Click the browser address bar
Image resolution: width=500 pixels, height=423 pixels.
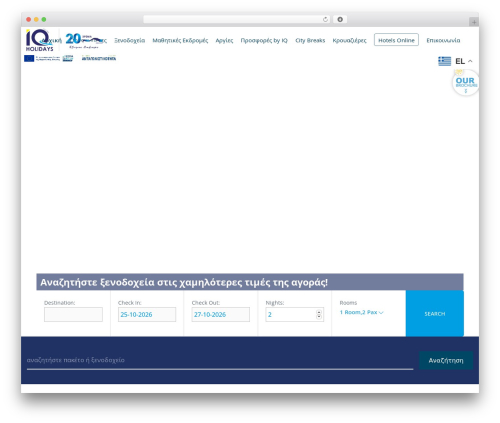pos(237,19)
